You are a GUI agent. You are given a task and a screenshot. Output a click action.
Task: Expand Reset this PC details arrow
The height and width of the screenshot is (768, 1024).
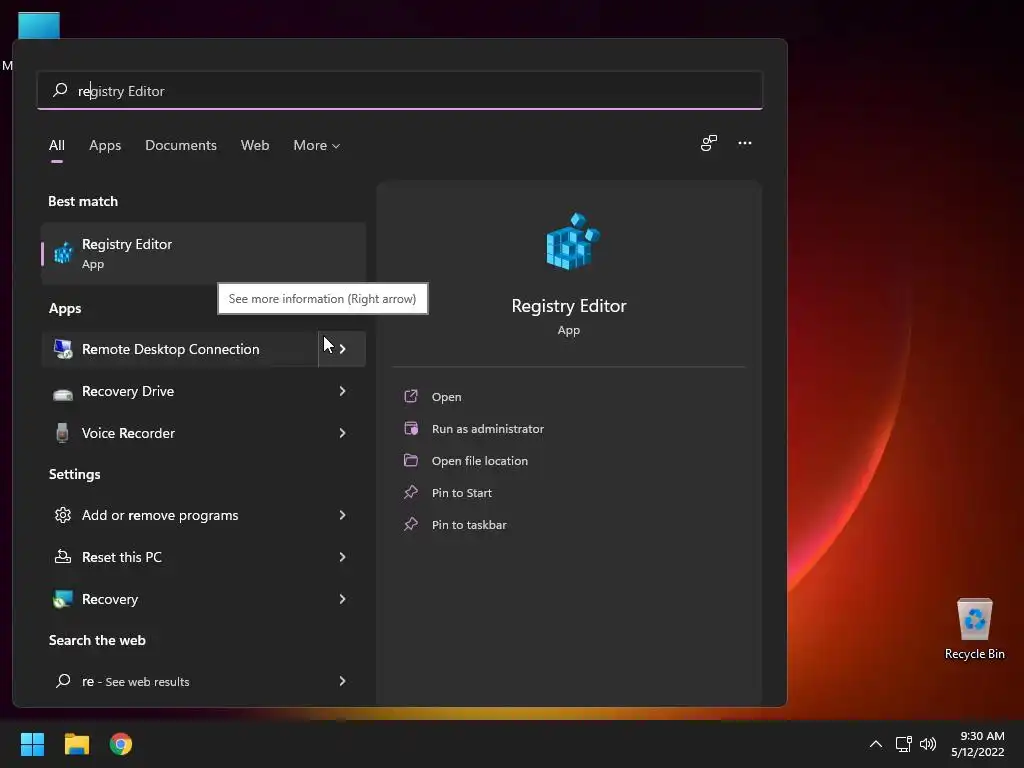342,556
